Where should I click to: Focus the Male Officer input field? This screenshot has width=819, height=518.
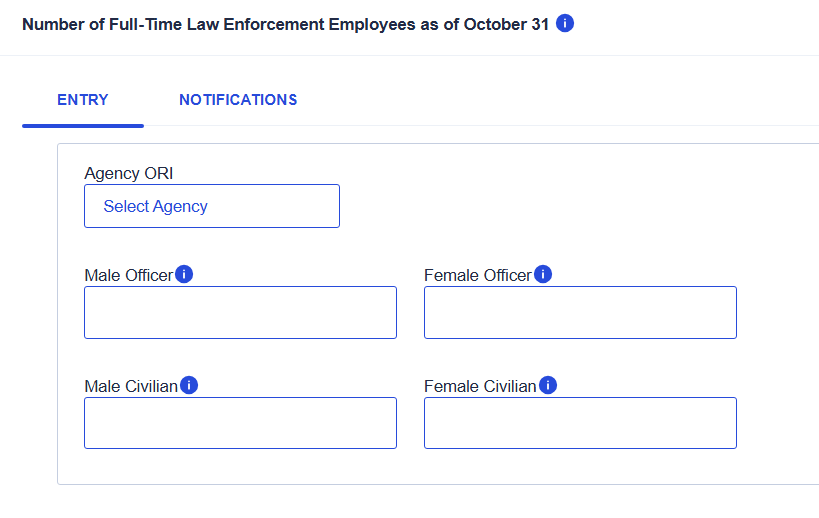pos(240,312)
